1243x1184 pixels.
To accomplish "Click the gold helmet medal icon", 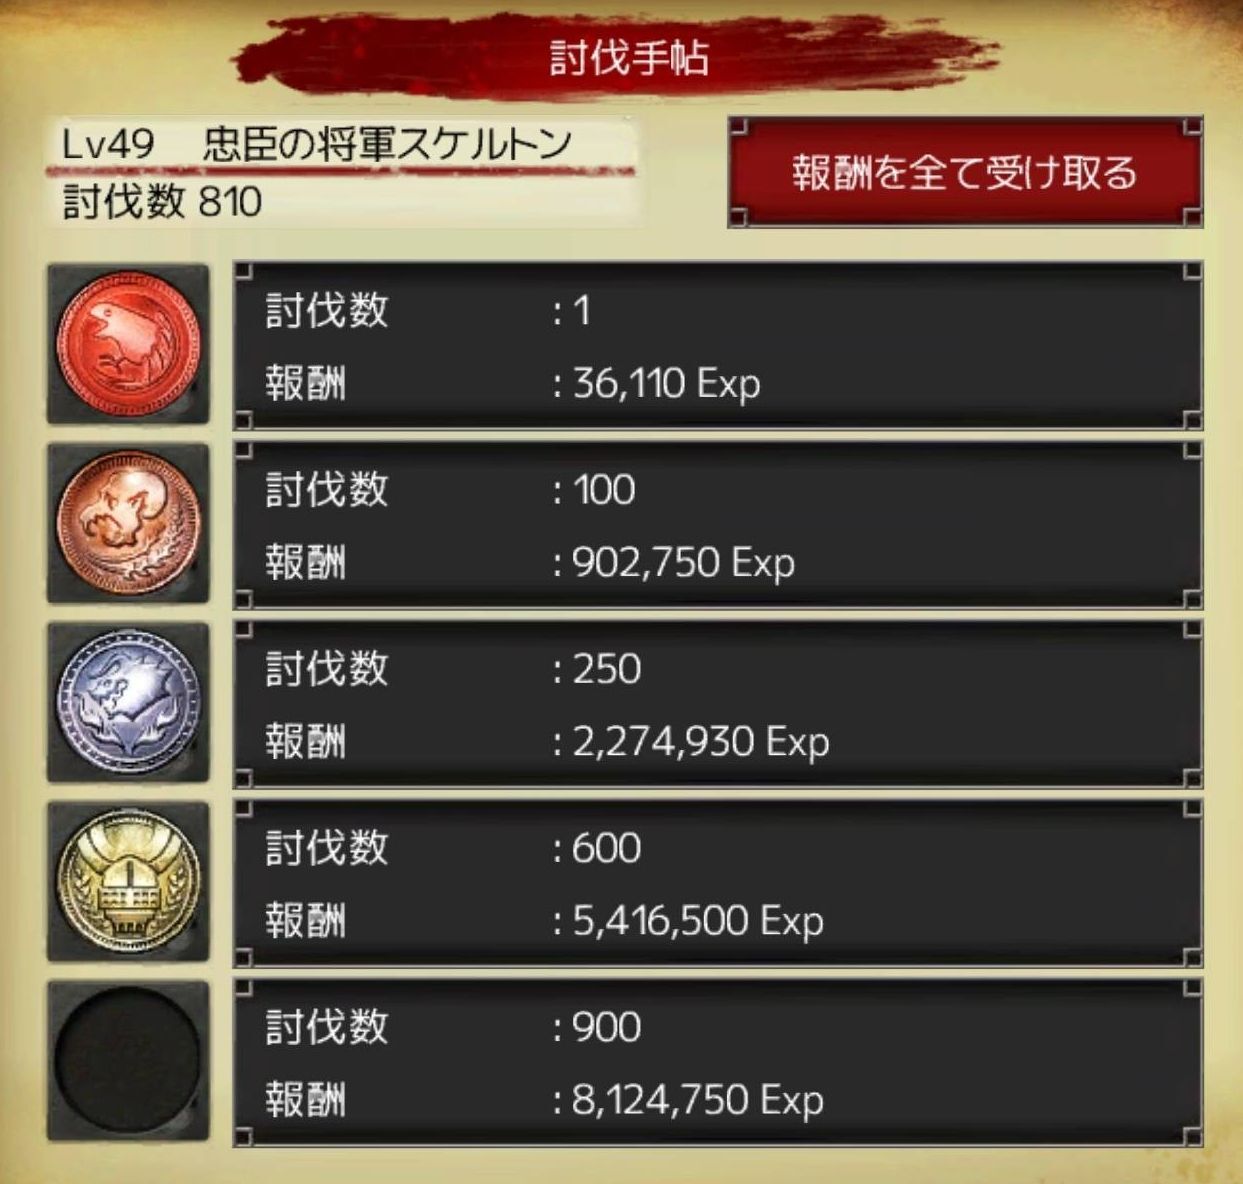I will click(128, 881).
